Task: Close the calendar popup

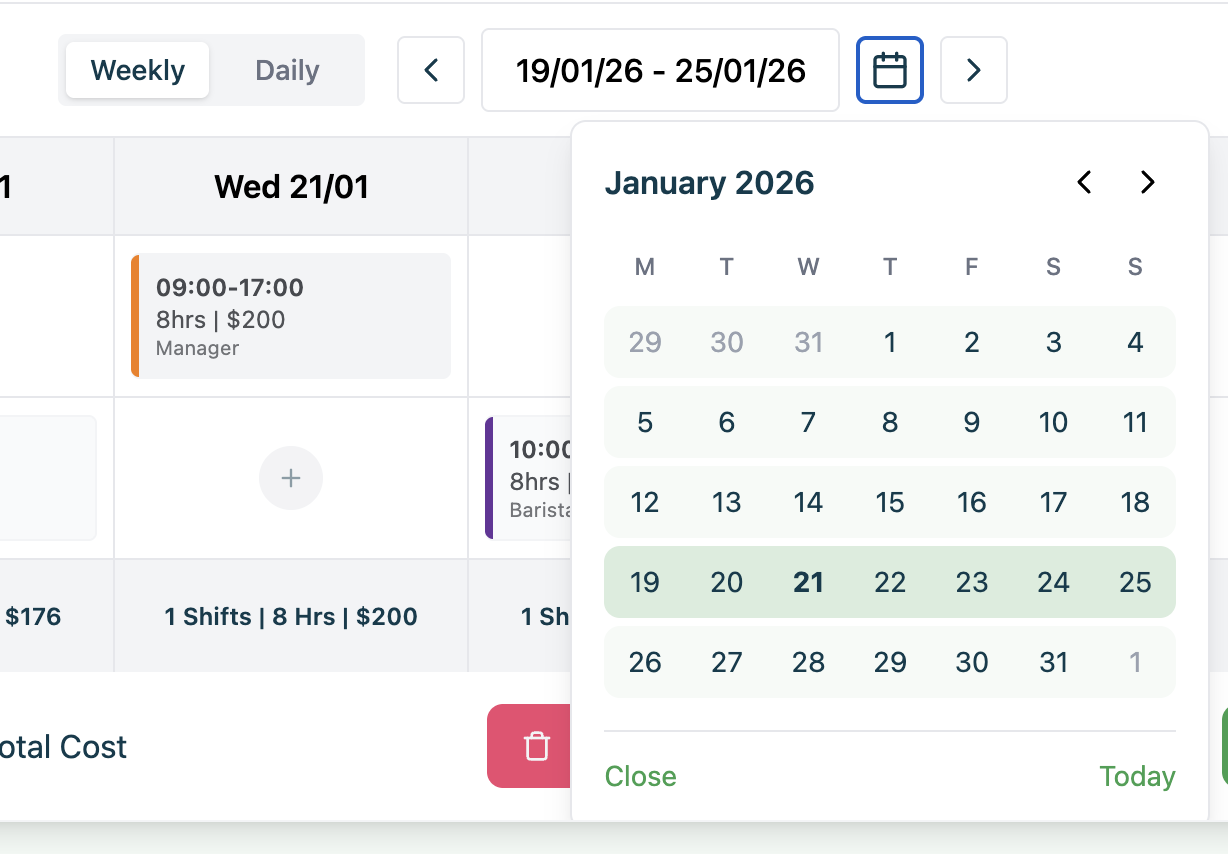Action: pyautogui.click(x=640, y=776)
